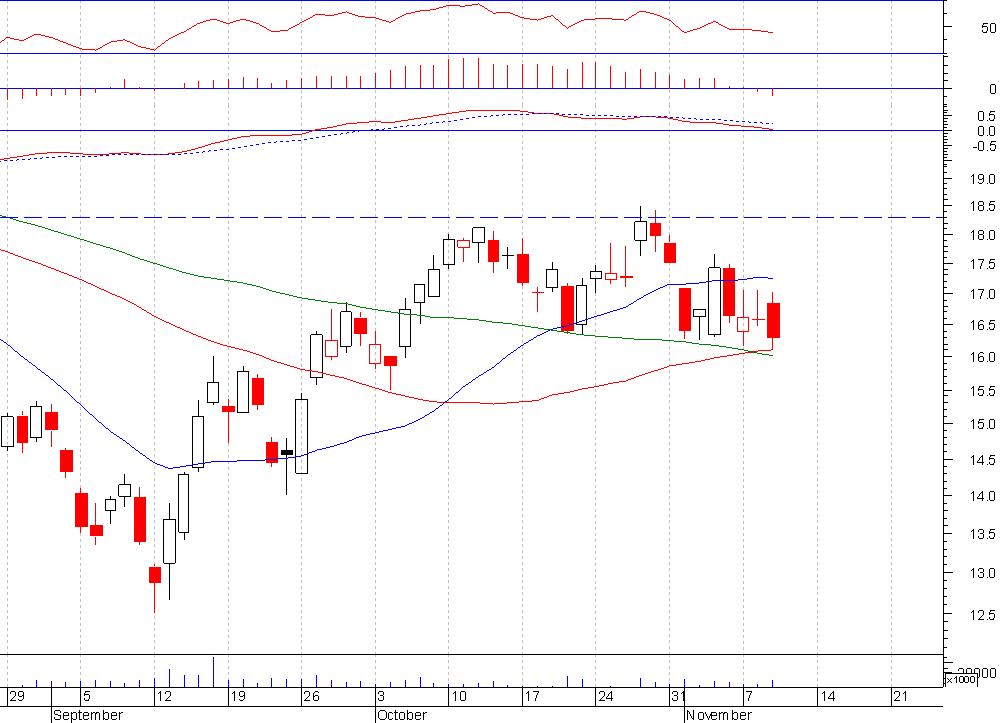Viewport: 1000px width, 723px height.
Task: Click the date label '26' on the axis
Action: [312, 696]
